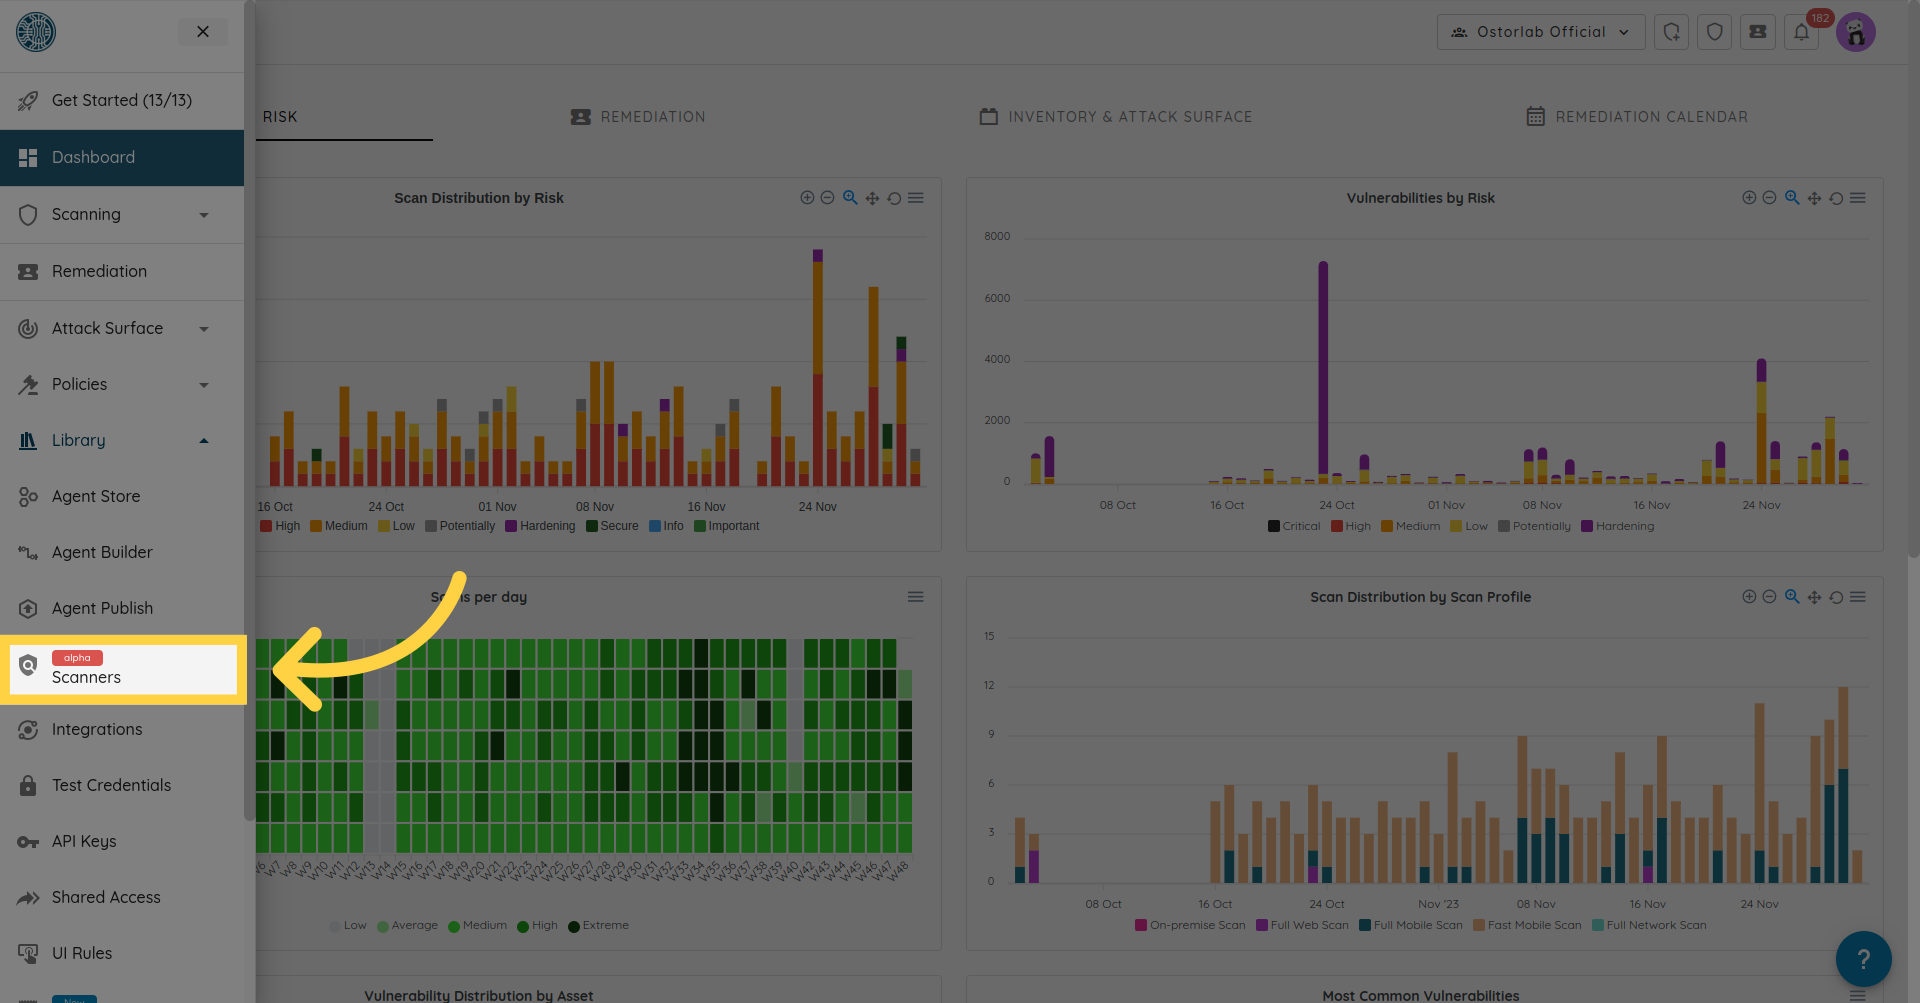Viewport: 1920px width, 1003px height.
Task: Switch to the Remediation tab
Action: 638,117
